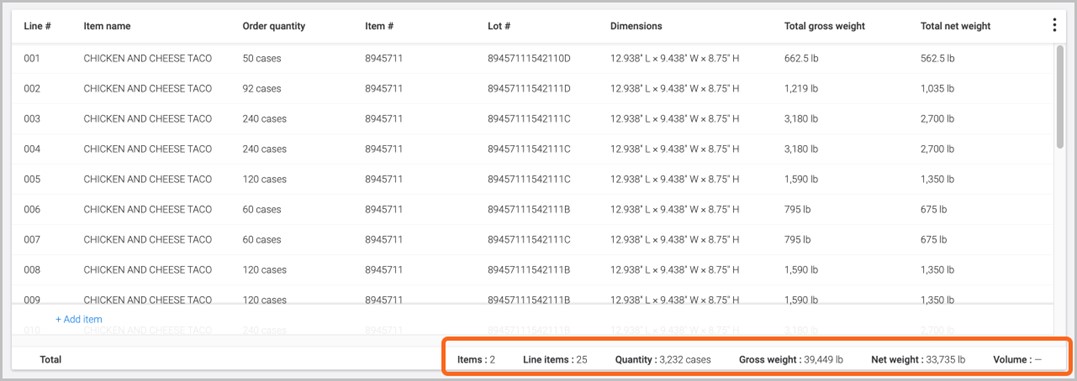Click lot number 89457111542111D
This screenshot has height=381, width=1077.
529,89
